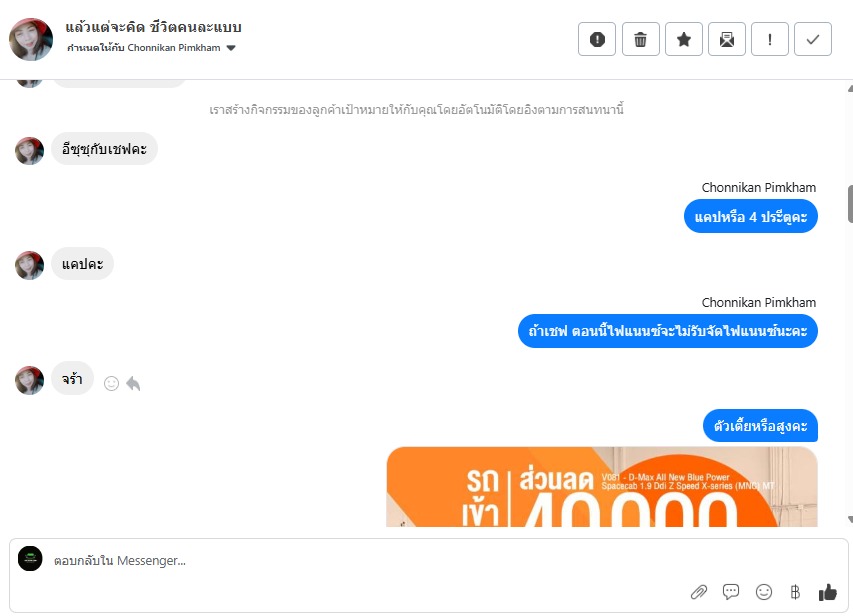Mark conversation as unread envelope icon
This screenshot has height=616, width=853.
tap(727, 39)
